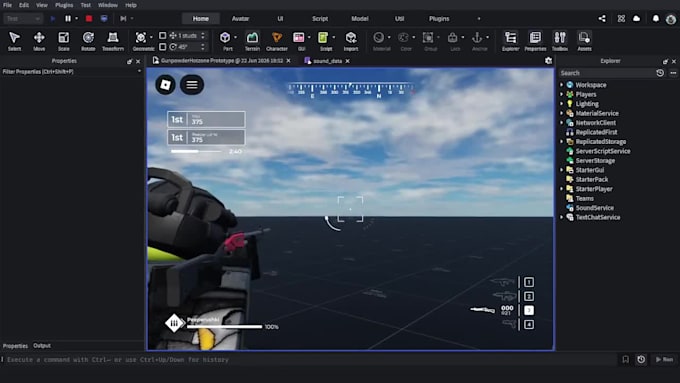
Task: Open the Assets manager
Action: [x=584, y=41]
